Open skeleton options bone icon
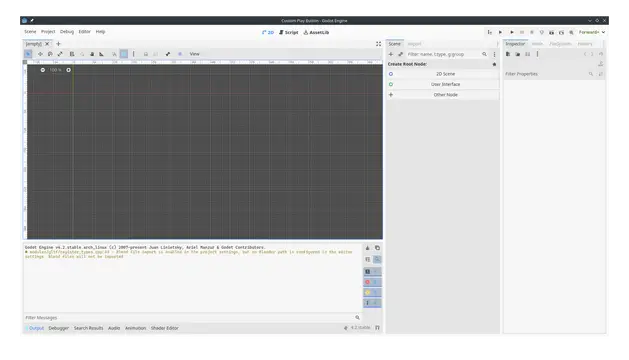Image resolution: width=629 pixels, height=360 pixels. [x=168, y=54]
